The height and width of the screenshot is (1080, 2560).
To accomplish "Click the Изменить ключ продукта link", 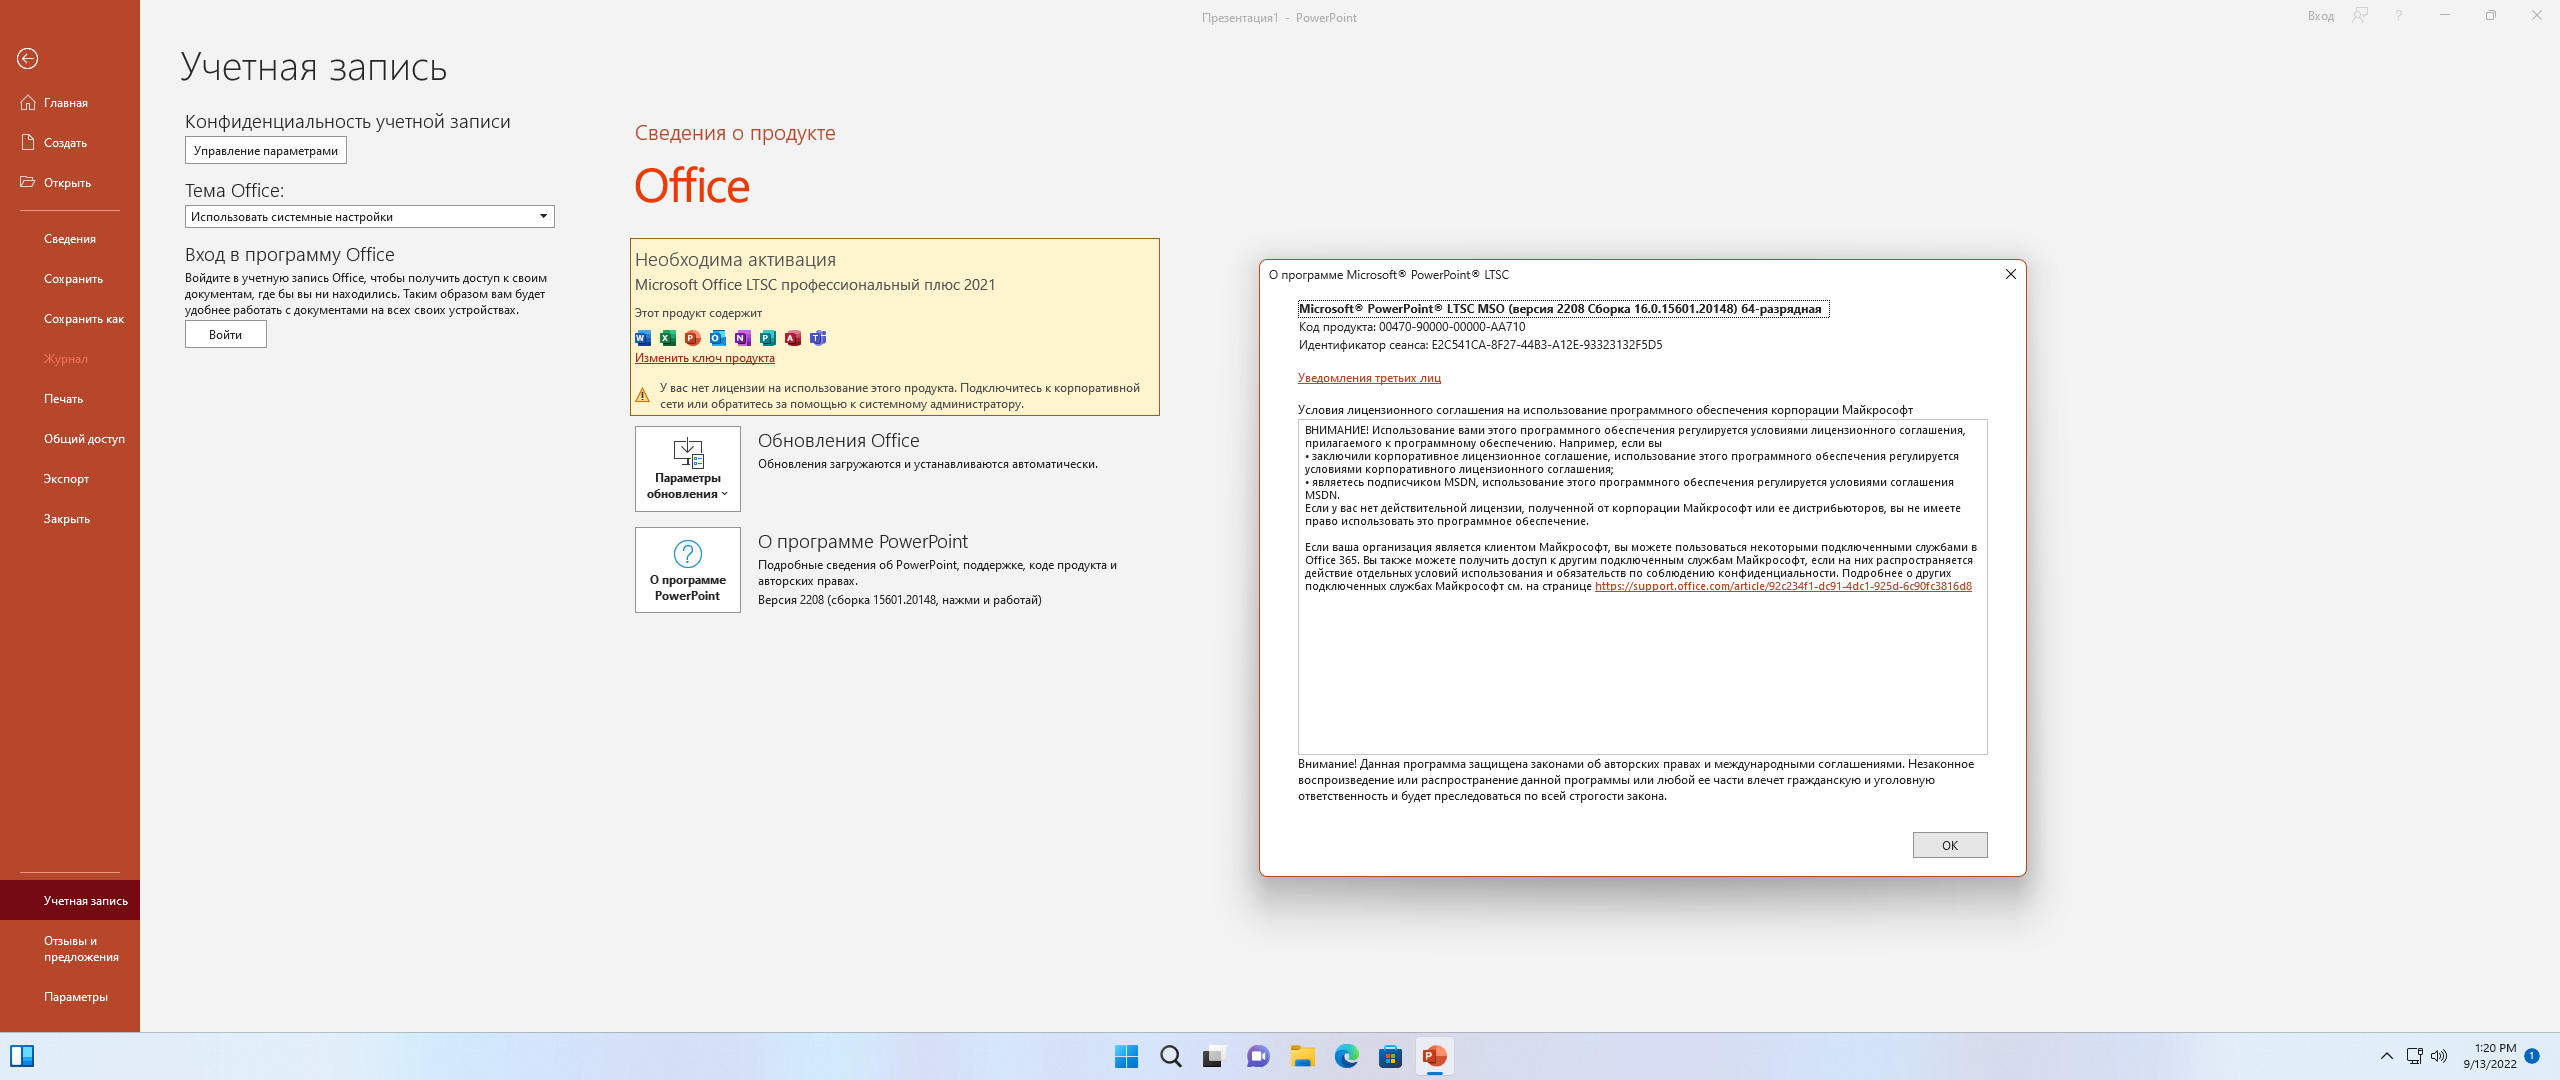I will pyautogui.click(x=705, y=358).
